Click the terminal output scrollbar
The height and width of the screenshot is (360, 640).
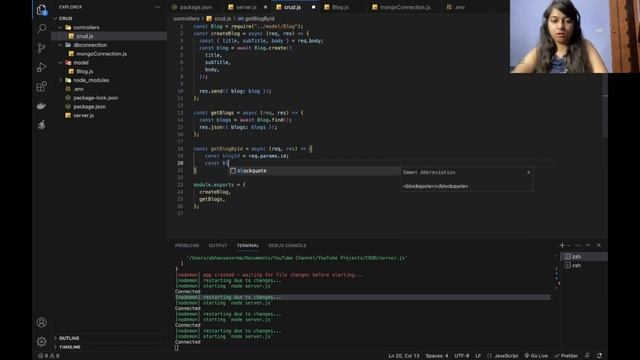tap(556, 273)
